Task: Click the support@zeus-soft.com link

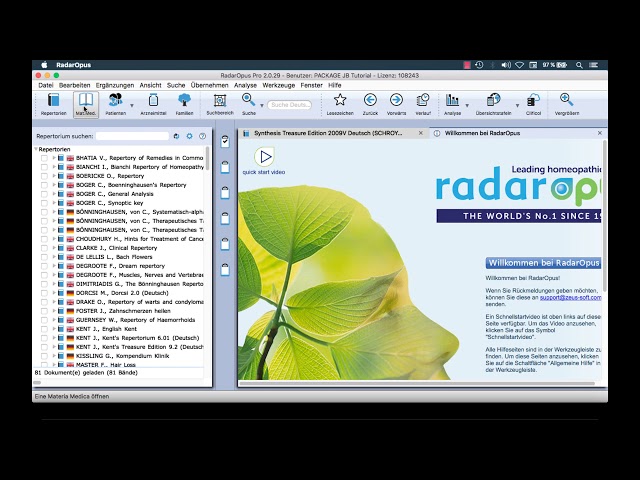Action: coord(570,298)
